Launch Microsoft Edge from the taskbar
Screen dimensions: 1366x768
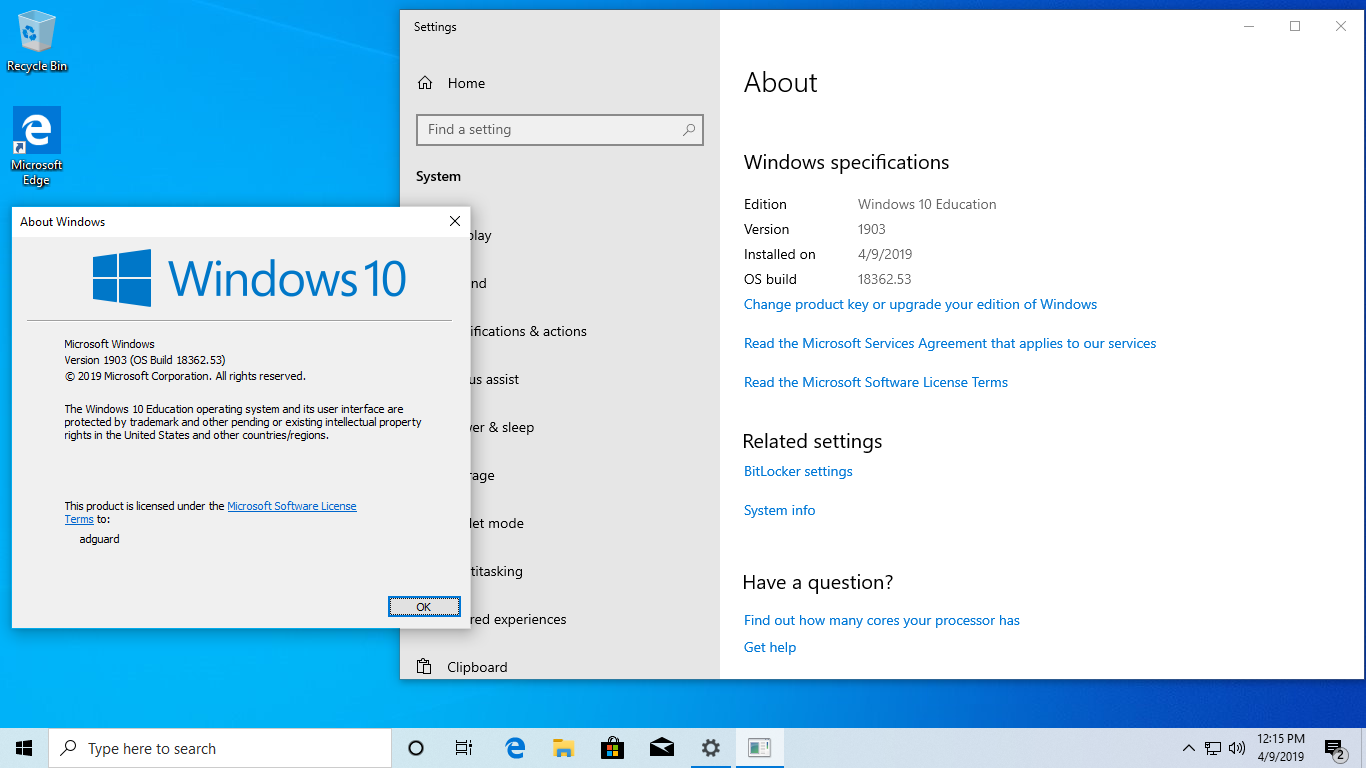(515, 748)
